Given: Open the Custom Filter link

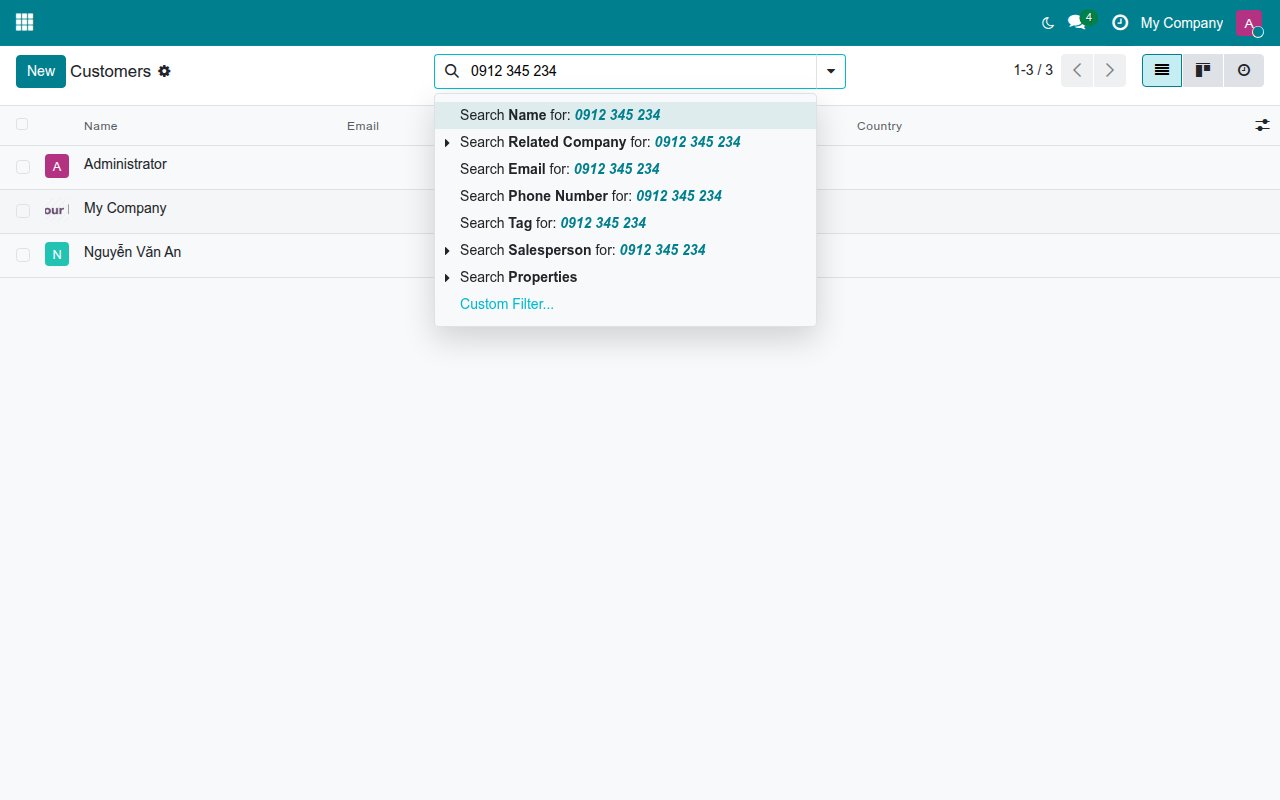Looking at the screenshot, I should (507, 304).
